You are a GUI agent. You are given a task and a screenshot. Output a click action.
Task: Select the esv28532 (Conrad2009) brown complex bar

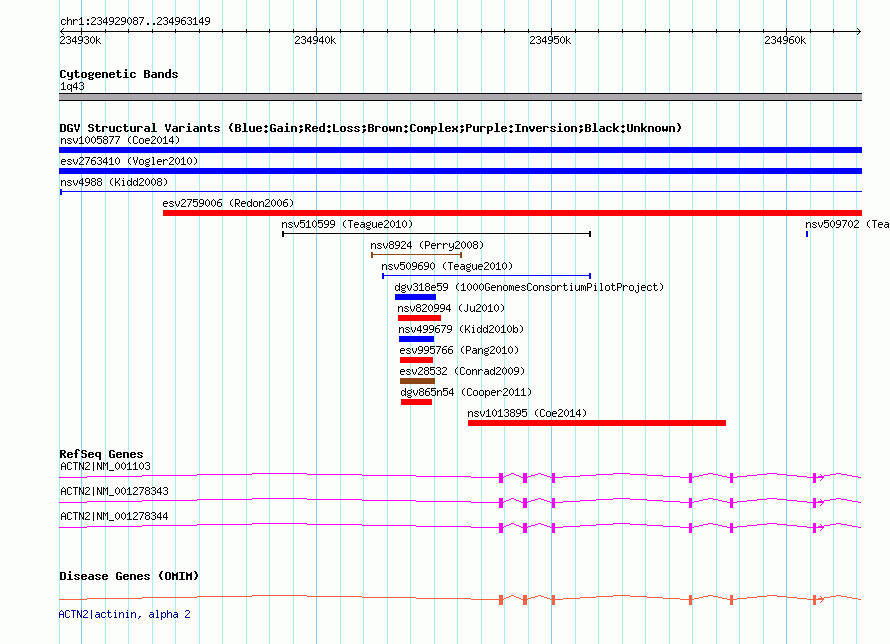click(x=417, y=381)
